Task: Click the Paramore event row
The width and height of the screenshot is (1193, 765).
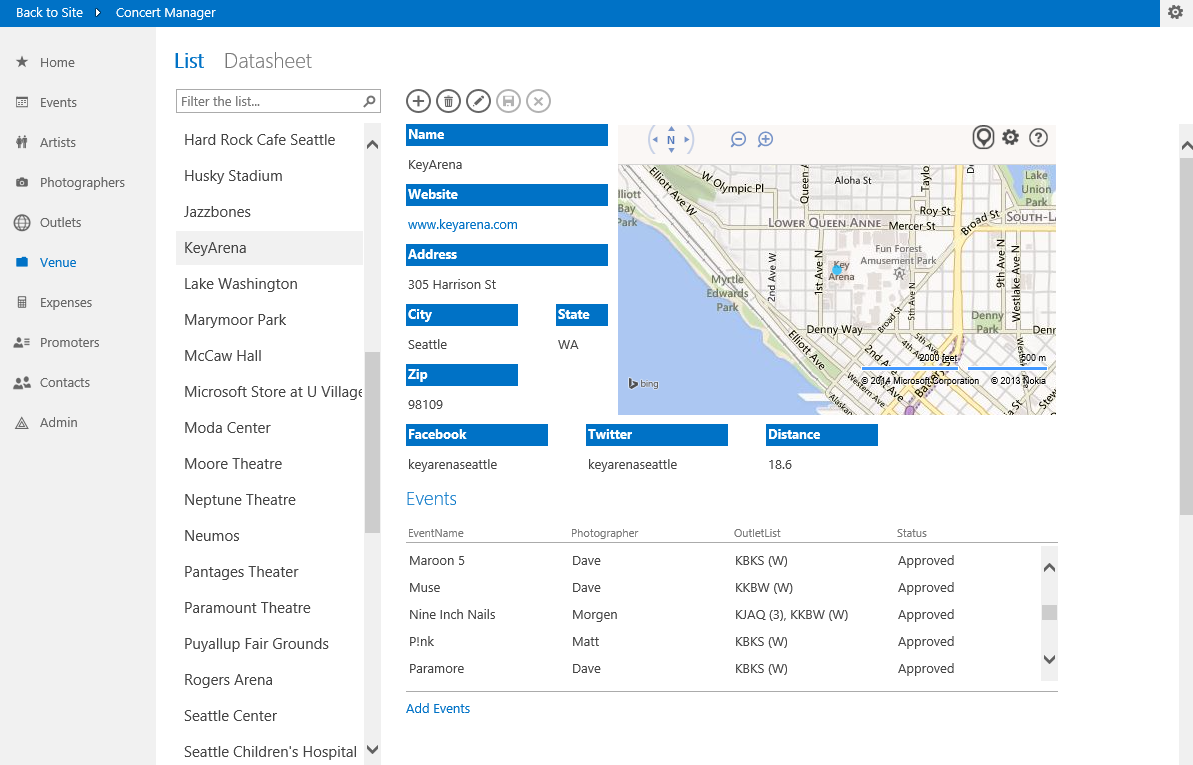Action: tap(723, 669)
